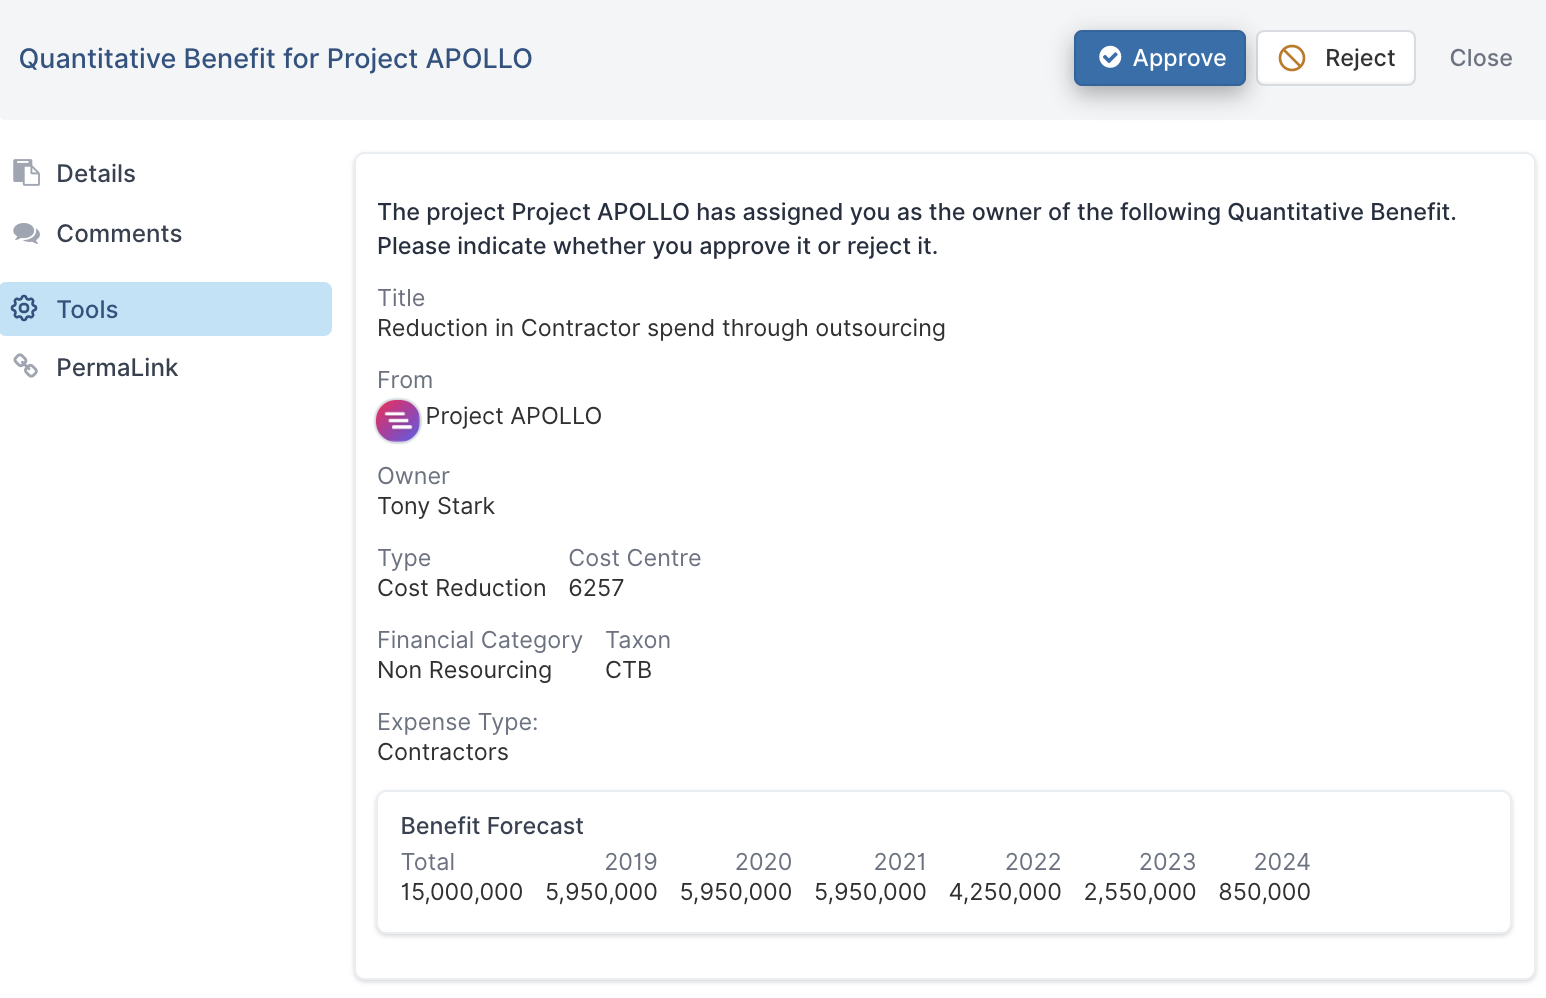Click the prohibited icon on Reject

1292,58
